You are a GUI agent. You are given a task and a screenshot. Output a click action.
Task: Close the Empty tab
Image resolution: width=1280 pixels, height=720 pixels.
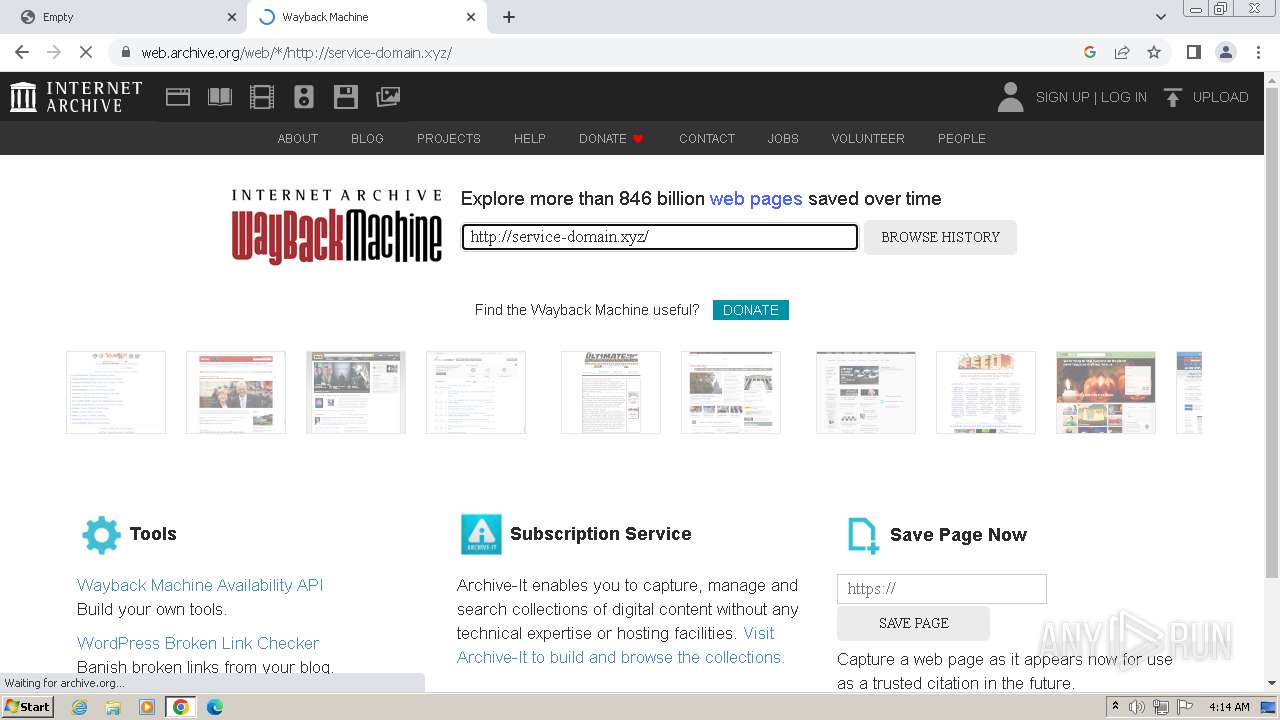click(232, 17)
